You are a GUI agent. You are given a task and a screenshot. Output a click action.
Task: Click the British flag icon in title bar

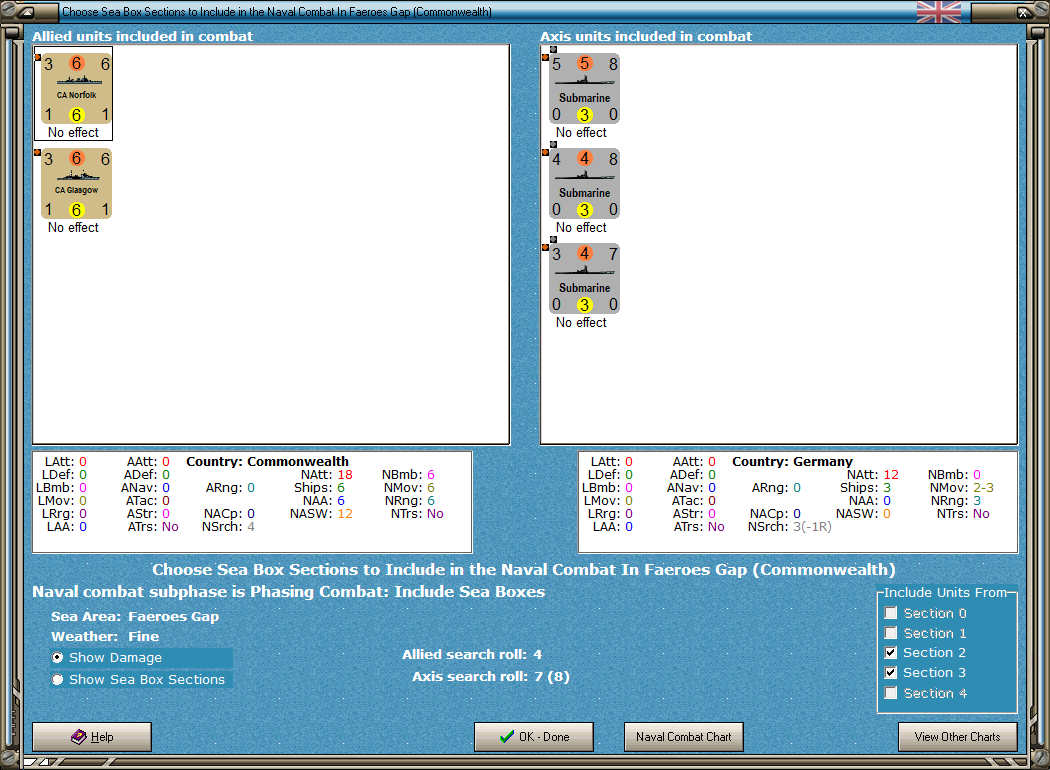pyautogui.click(x=938, y=11)
